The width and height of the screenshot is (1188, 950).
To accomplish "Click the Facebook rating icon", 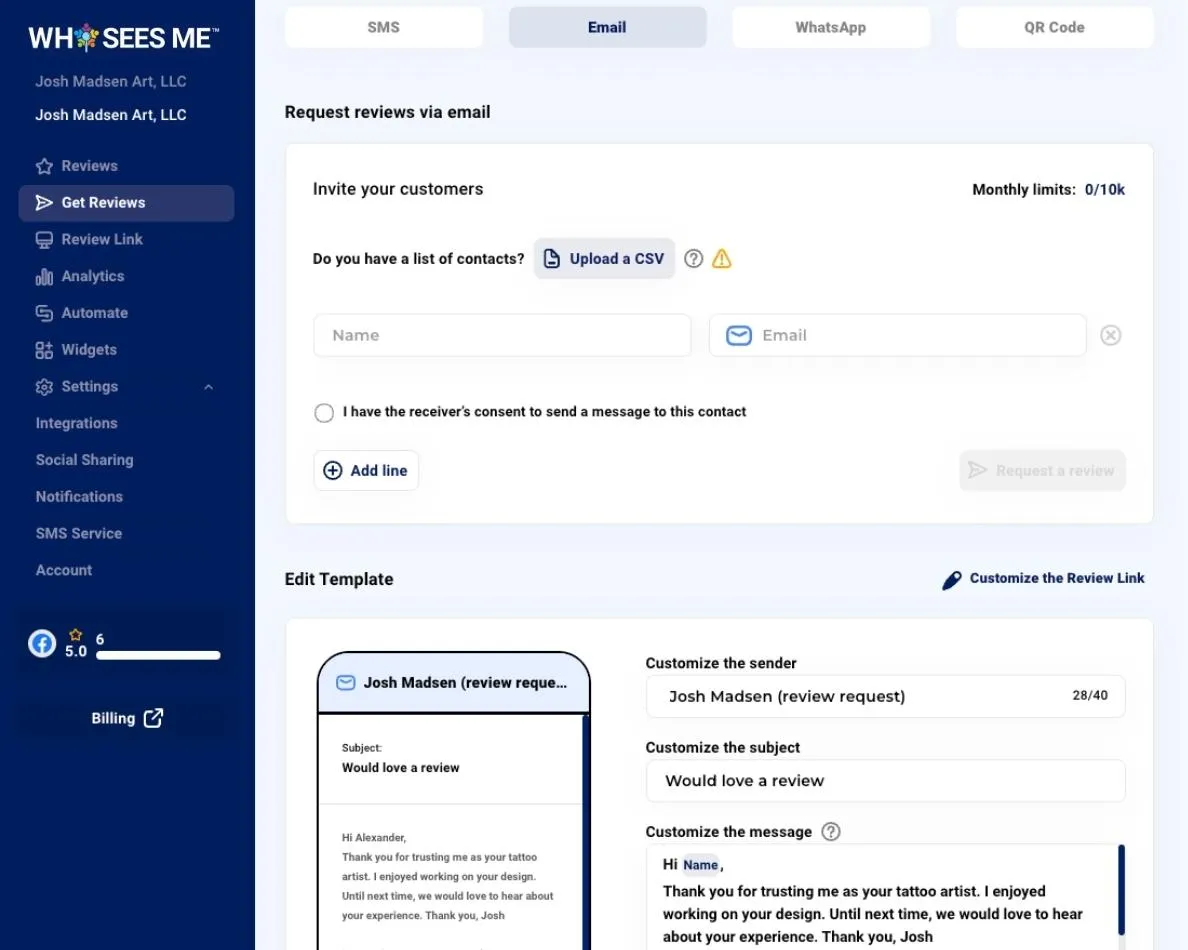I will pos(42,644).
